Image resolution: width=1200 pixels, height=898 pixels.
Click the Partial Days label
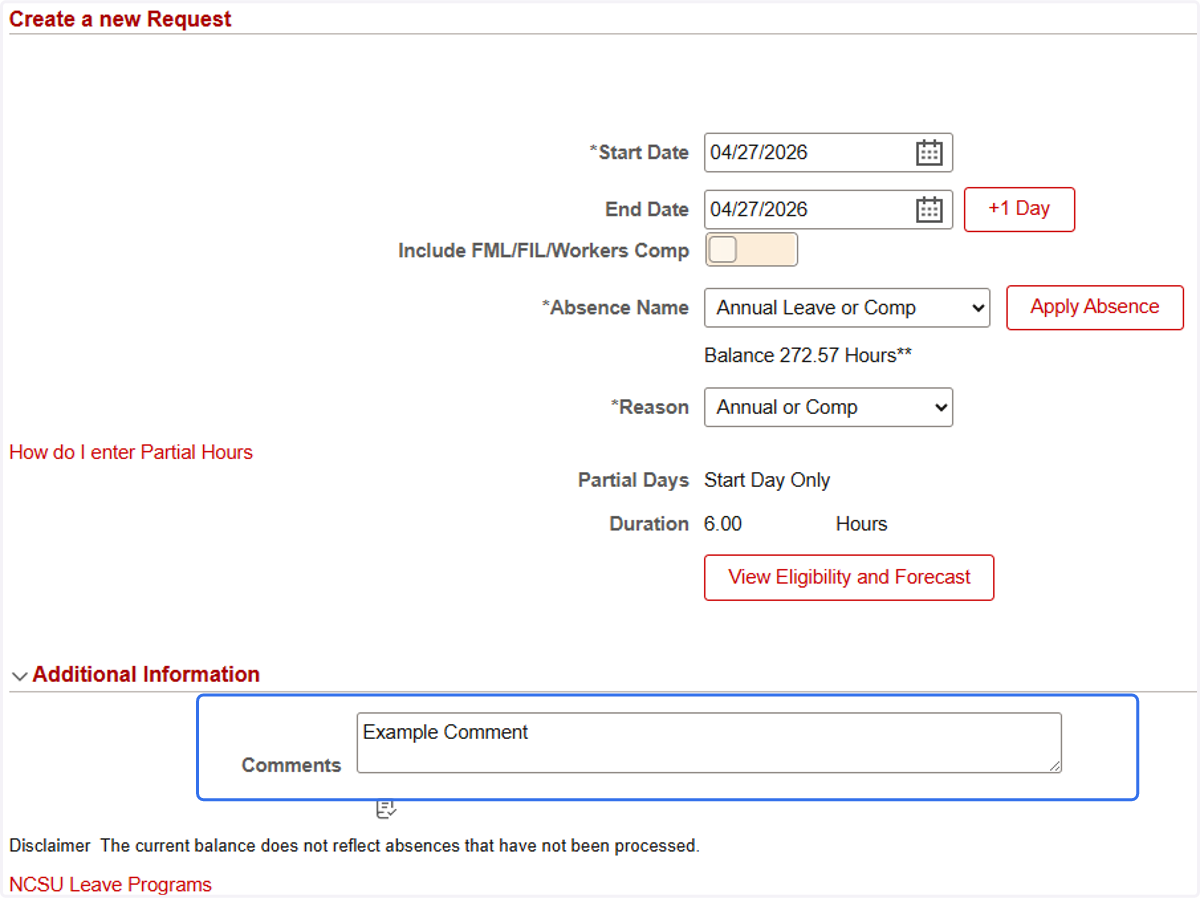tap(633, 480)
